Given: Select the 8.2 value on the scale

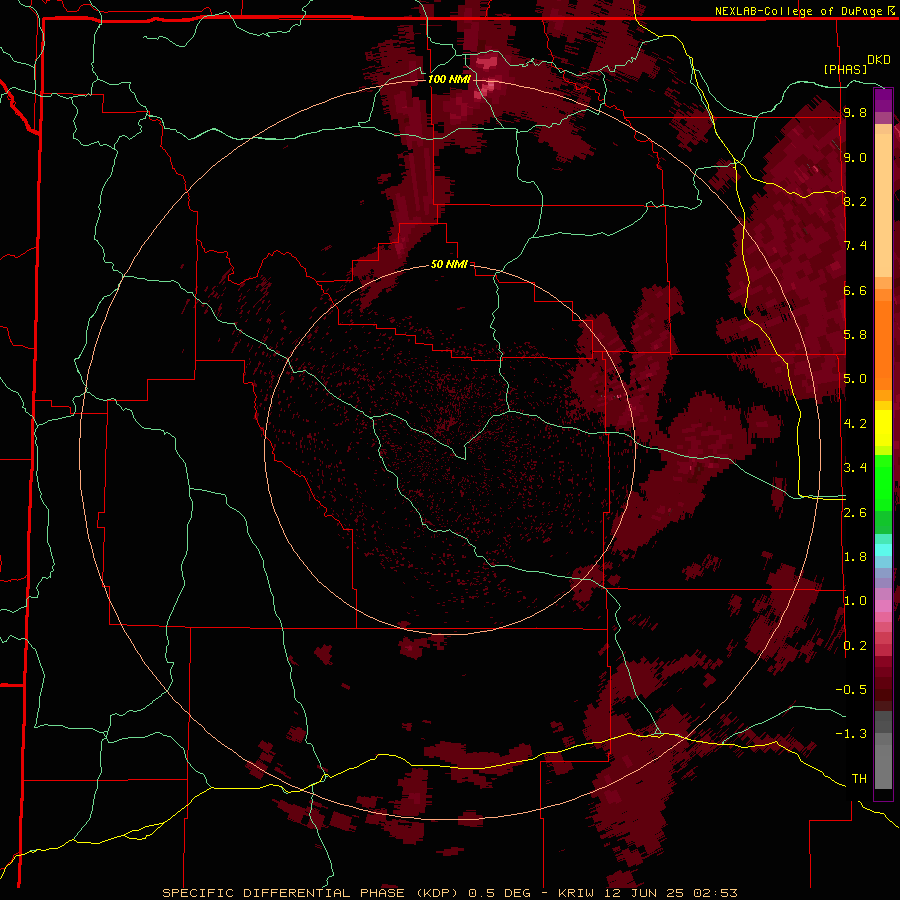Looking at the screenshot, I should pos(855,201).
